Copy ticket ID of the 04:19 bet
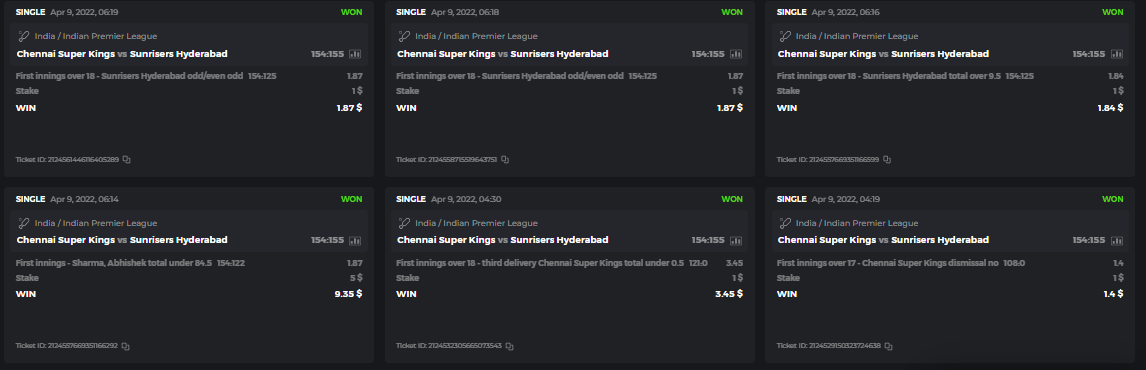Image resolution: width=1146 pixels, height=370 pixels. point(888,346)
